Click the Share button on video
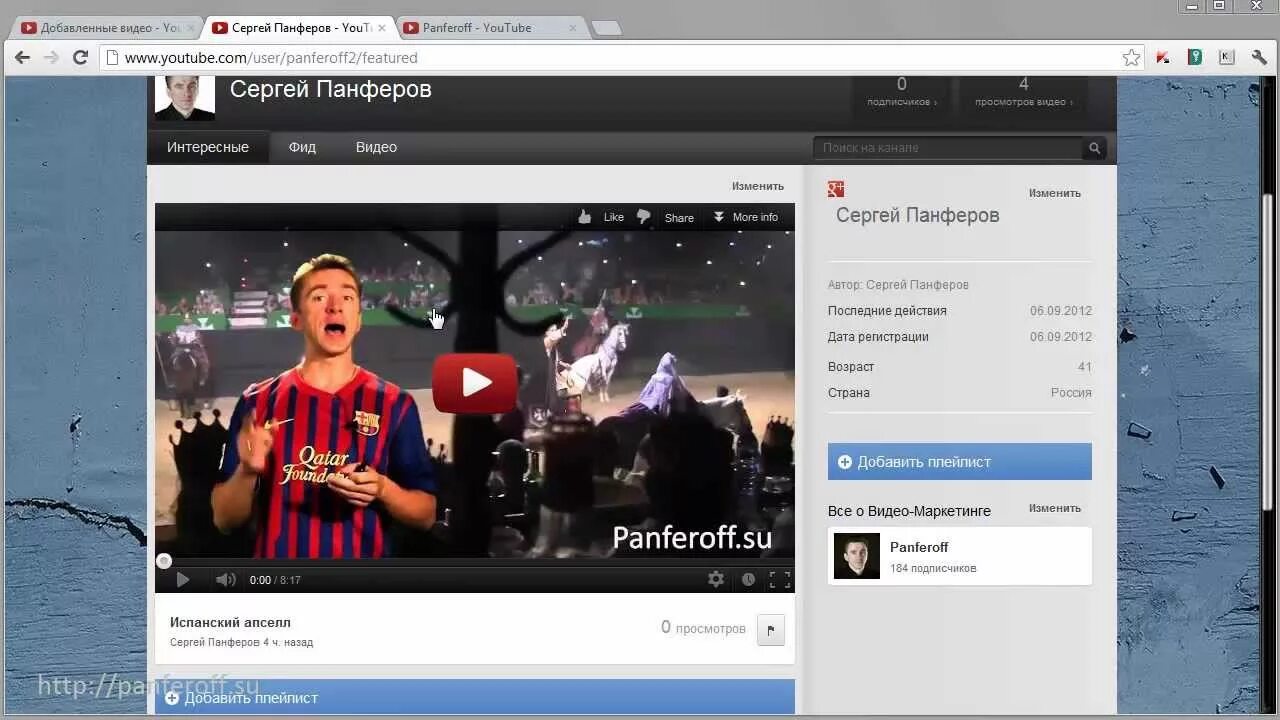 (679, 217)
